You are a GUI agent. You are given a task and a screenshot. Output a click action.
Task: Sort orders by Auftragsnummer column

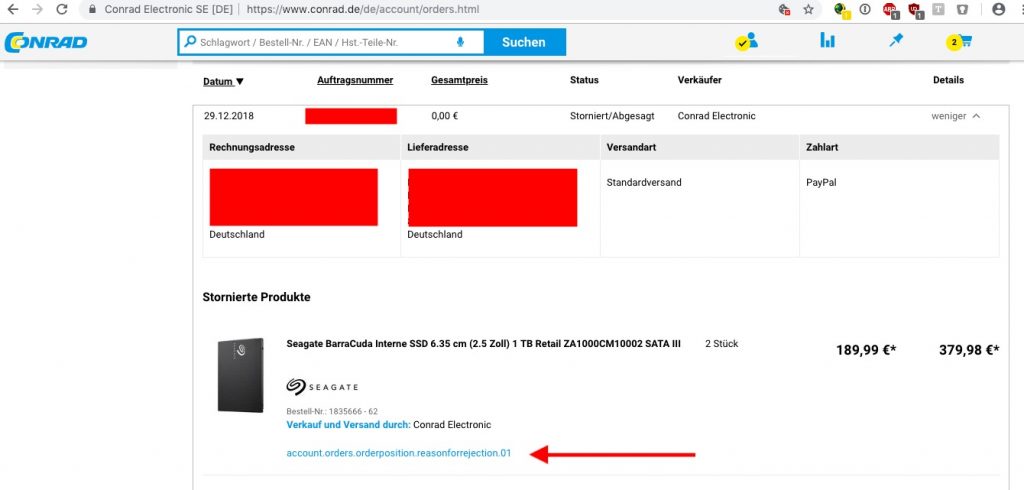point(355,80)
